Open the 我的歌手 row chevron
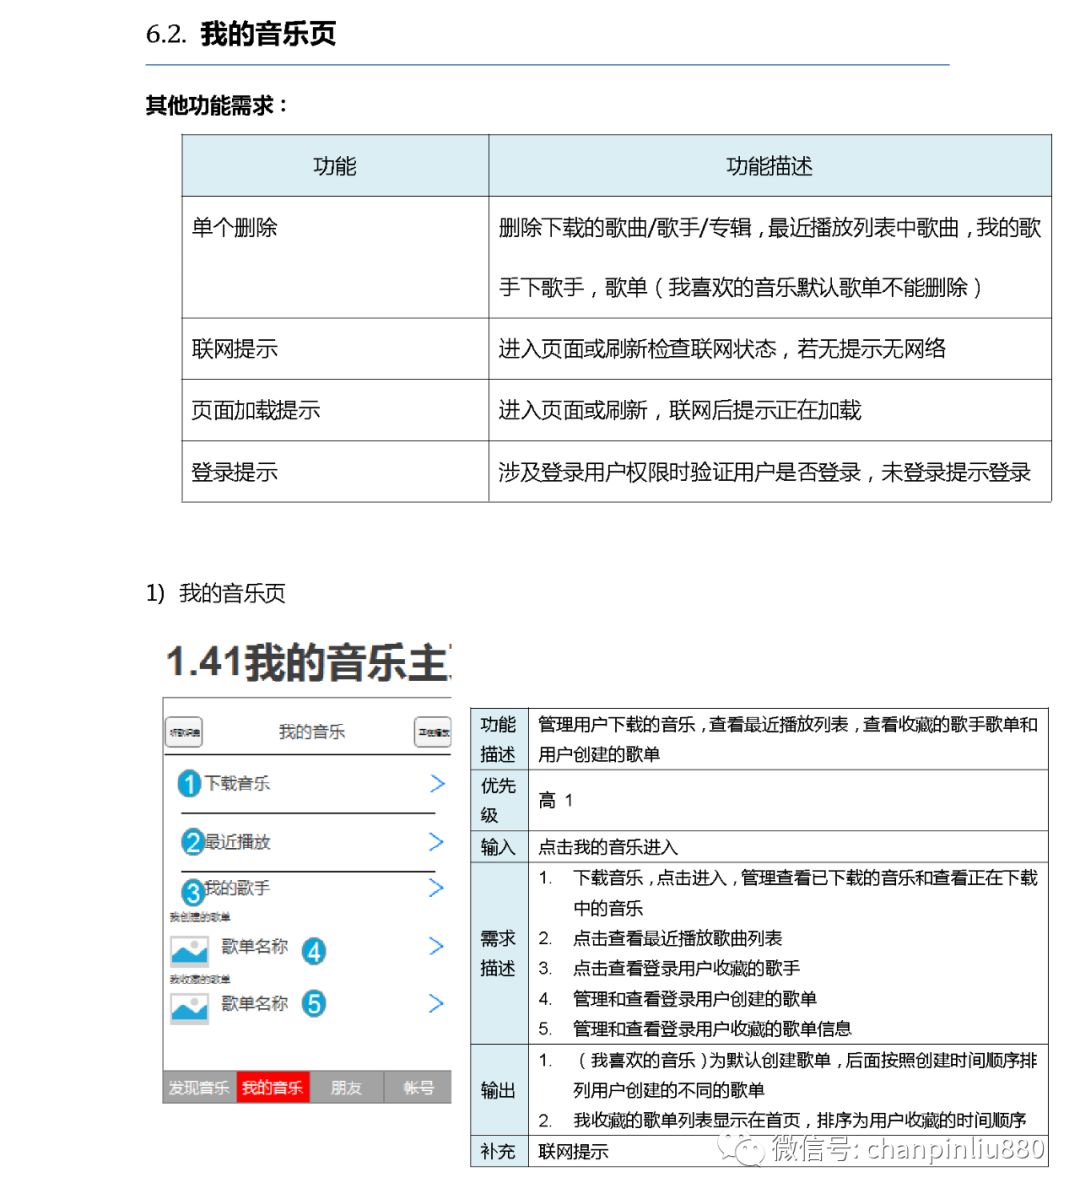 pos(437,888)
